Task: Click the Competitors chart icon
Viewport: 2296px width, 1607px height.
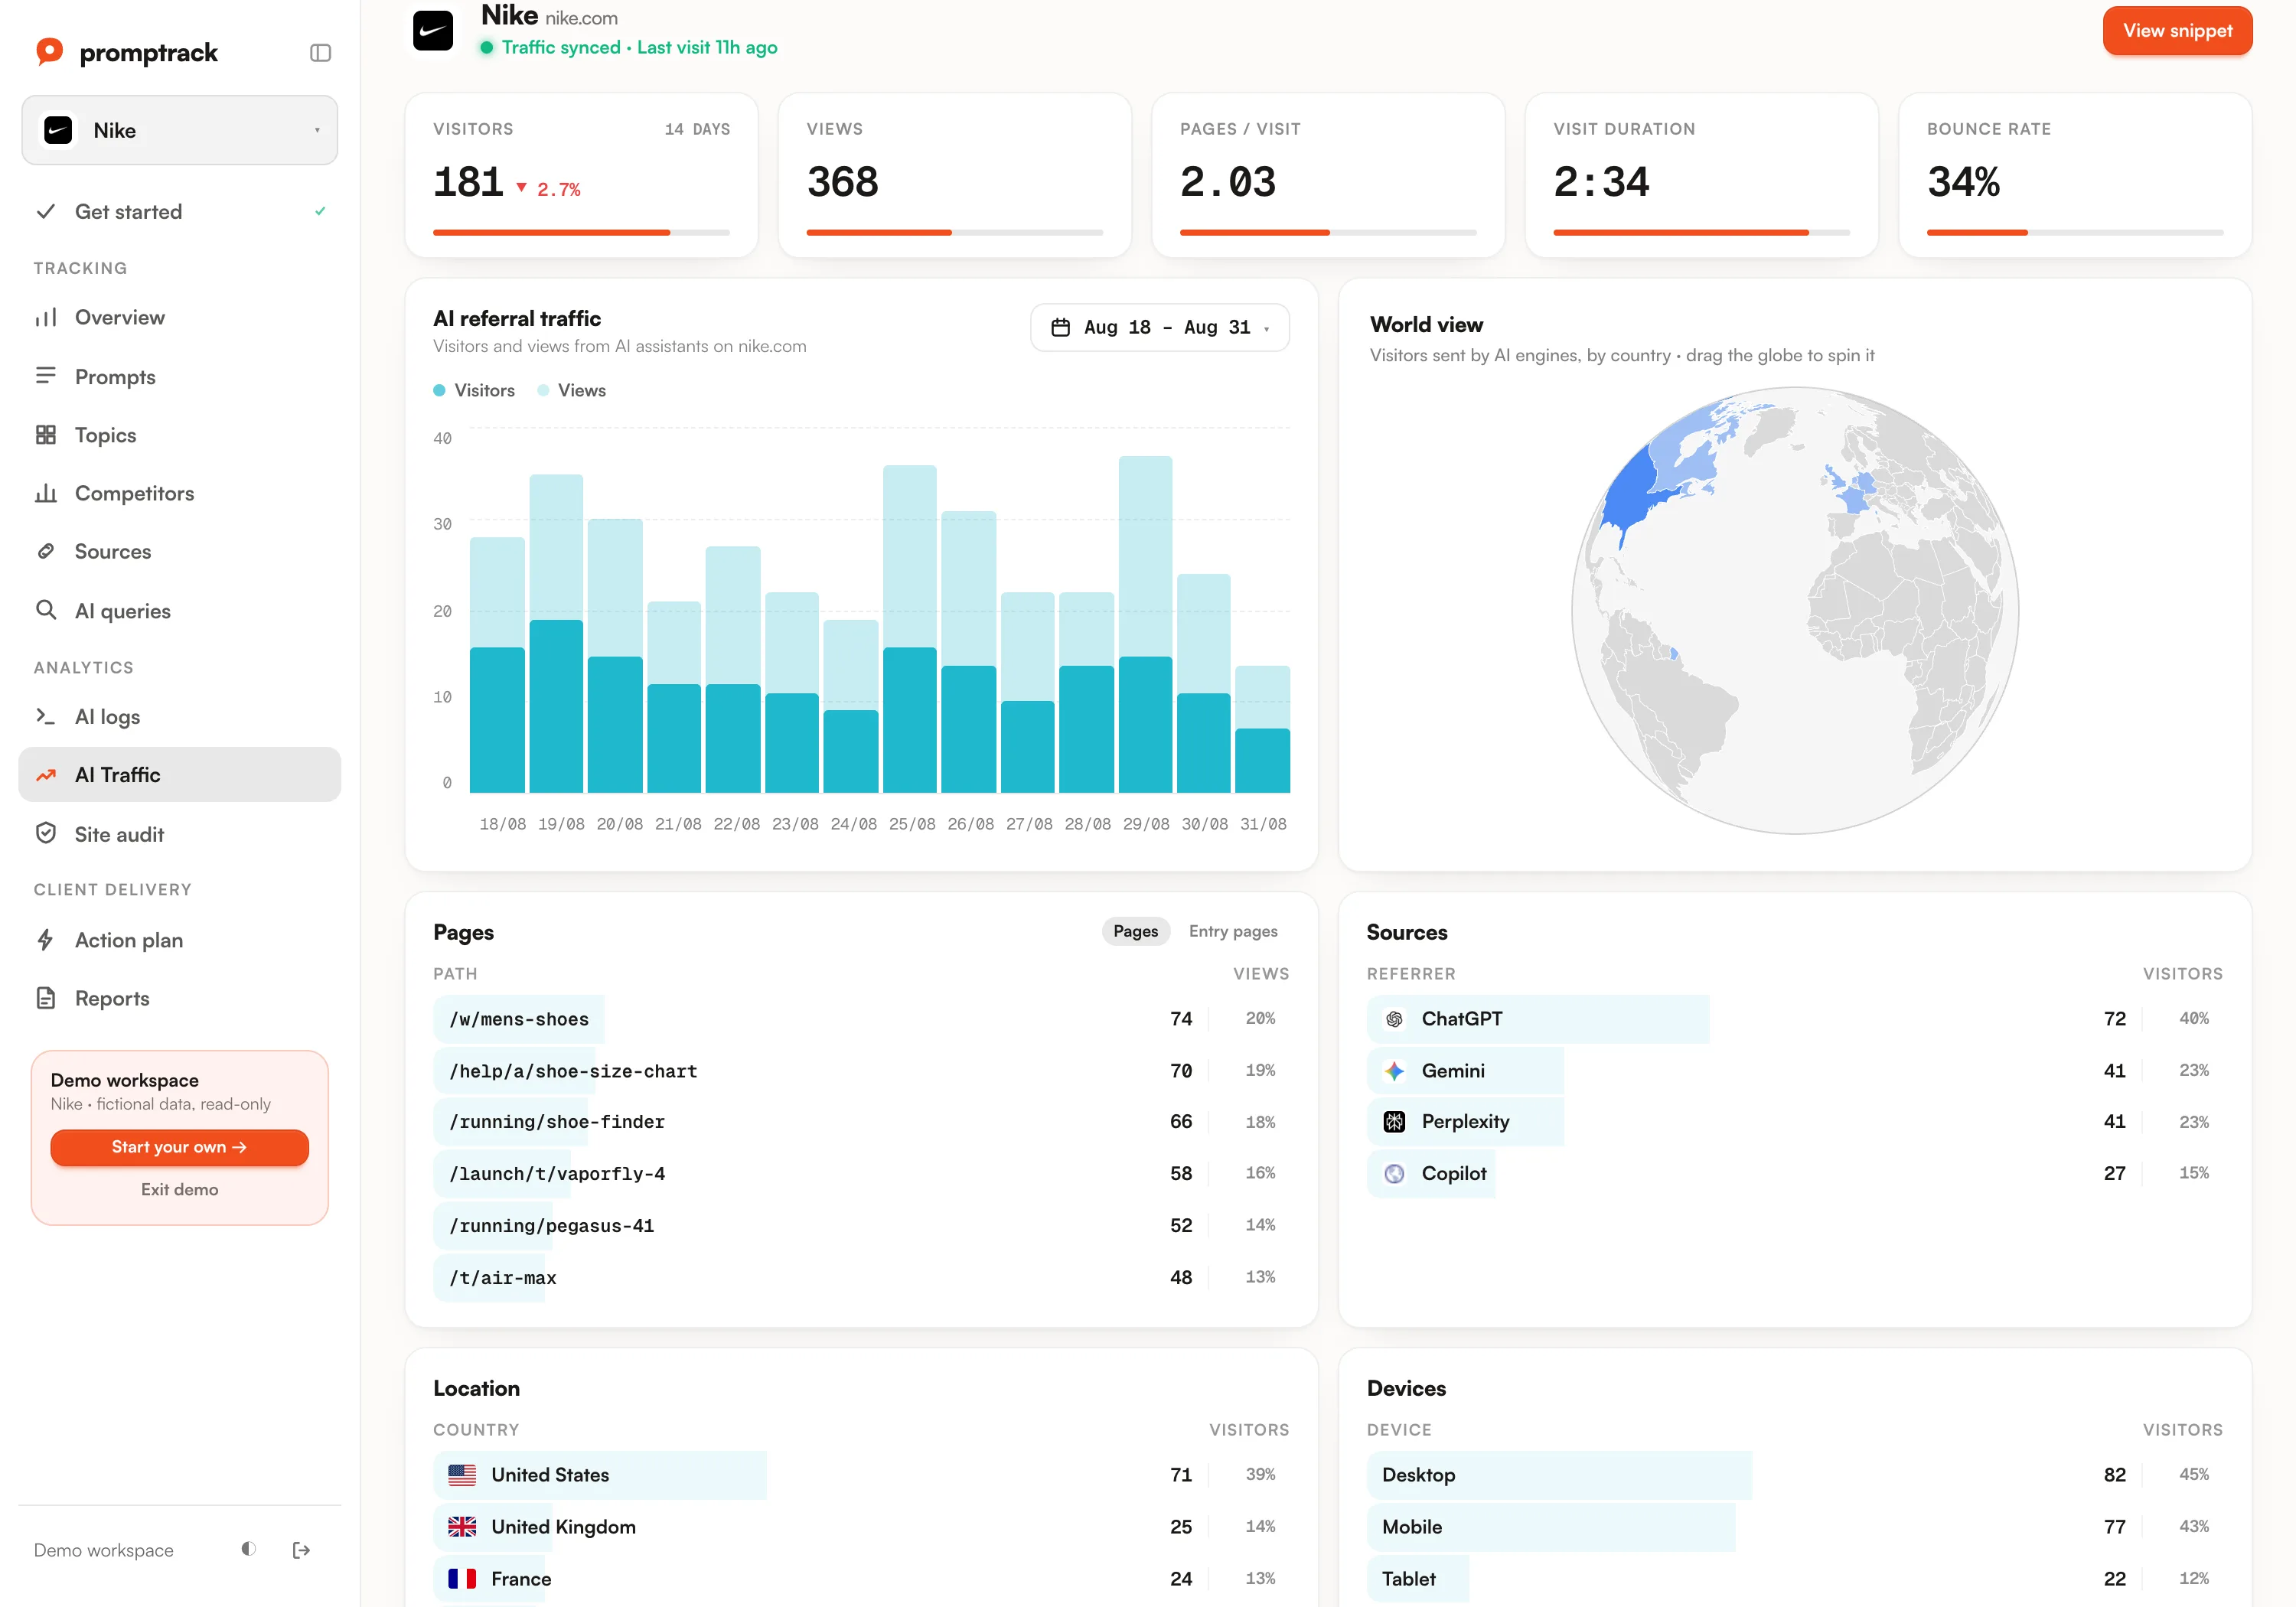Action: point(46,493)
